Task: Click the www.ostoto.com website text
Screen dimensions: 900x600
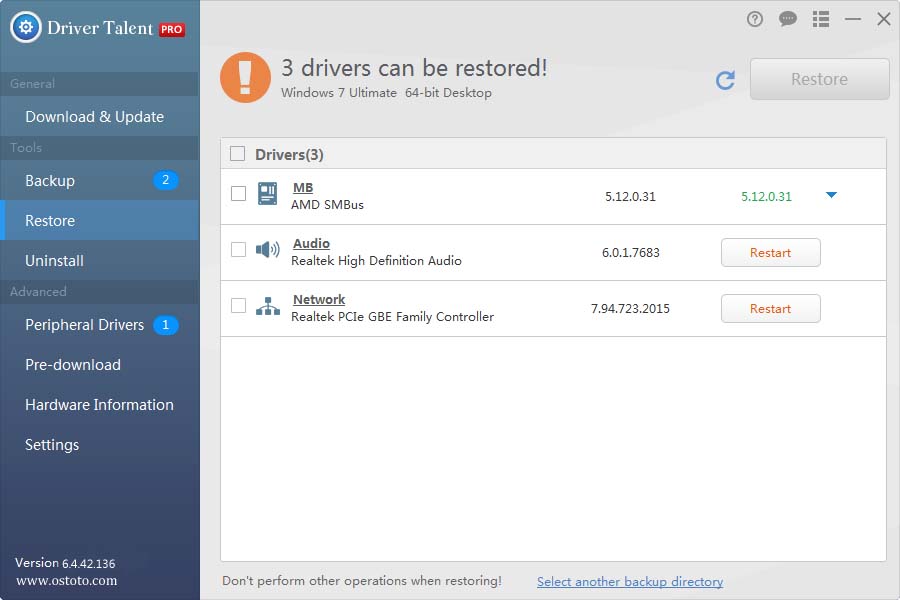Action: [x=67, y=580]
